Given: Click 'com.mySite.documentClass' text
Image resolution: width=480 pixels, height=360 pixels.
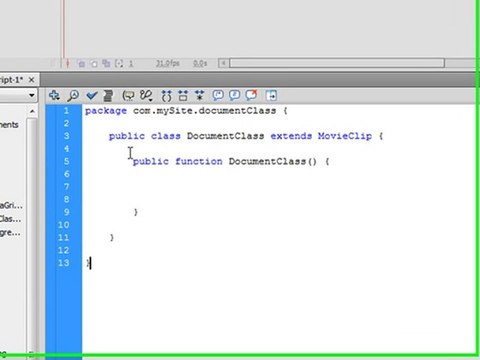Looking at the screenshot, I should pyautogui.click(x=204, y=111).
